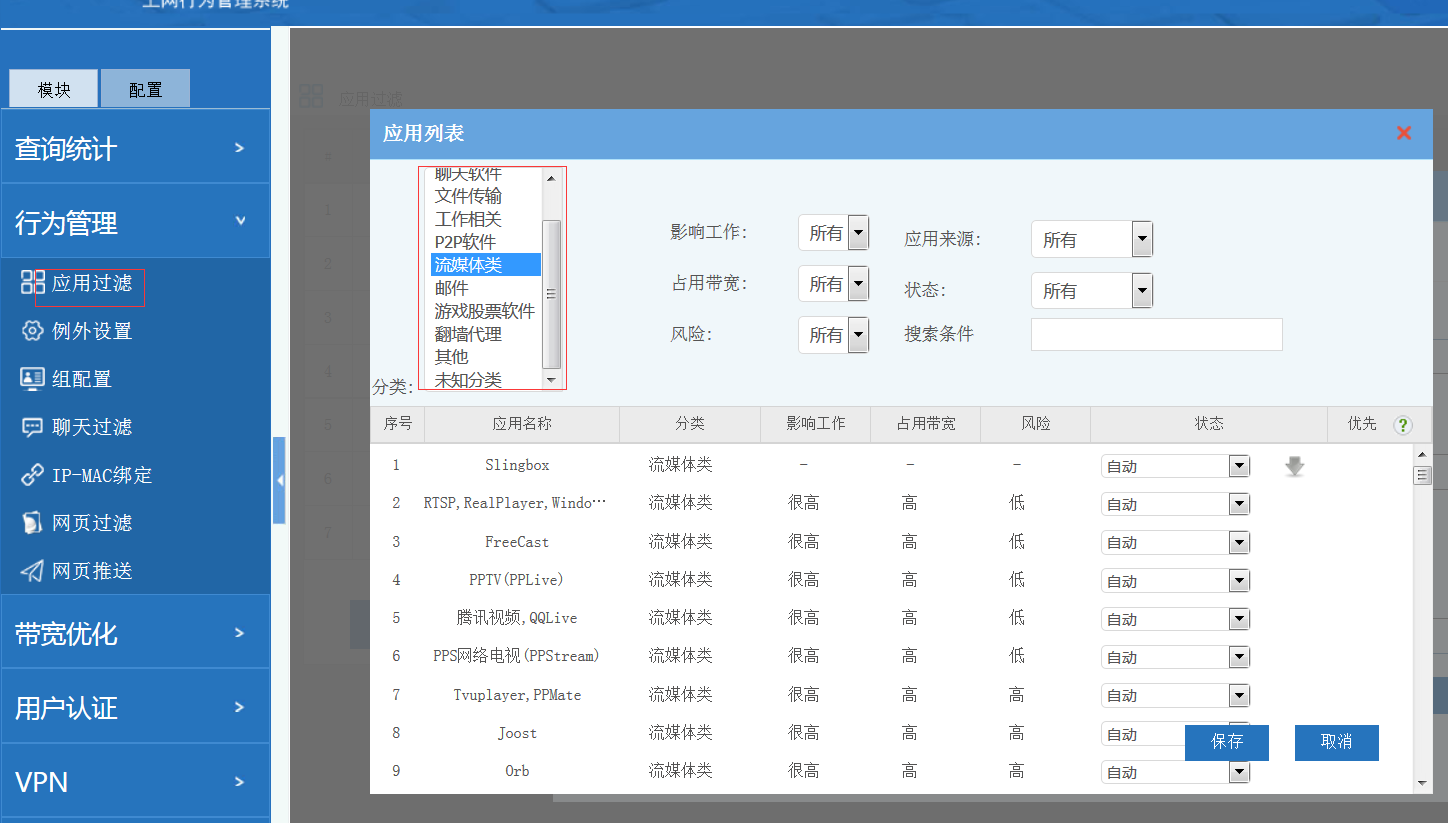Open the 影响工作 dropdown filter
The image size is (1448, 823).
click(x=833, y=233)
